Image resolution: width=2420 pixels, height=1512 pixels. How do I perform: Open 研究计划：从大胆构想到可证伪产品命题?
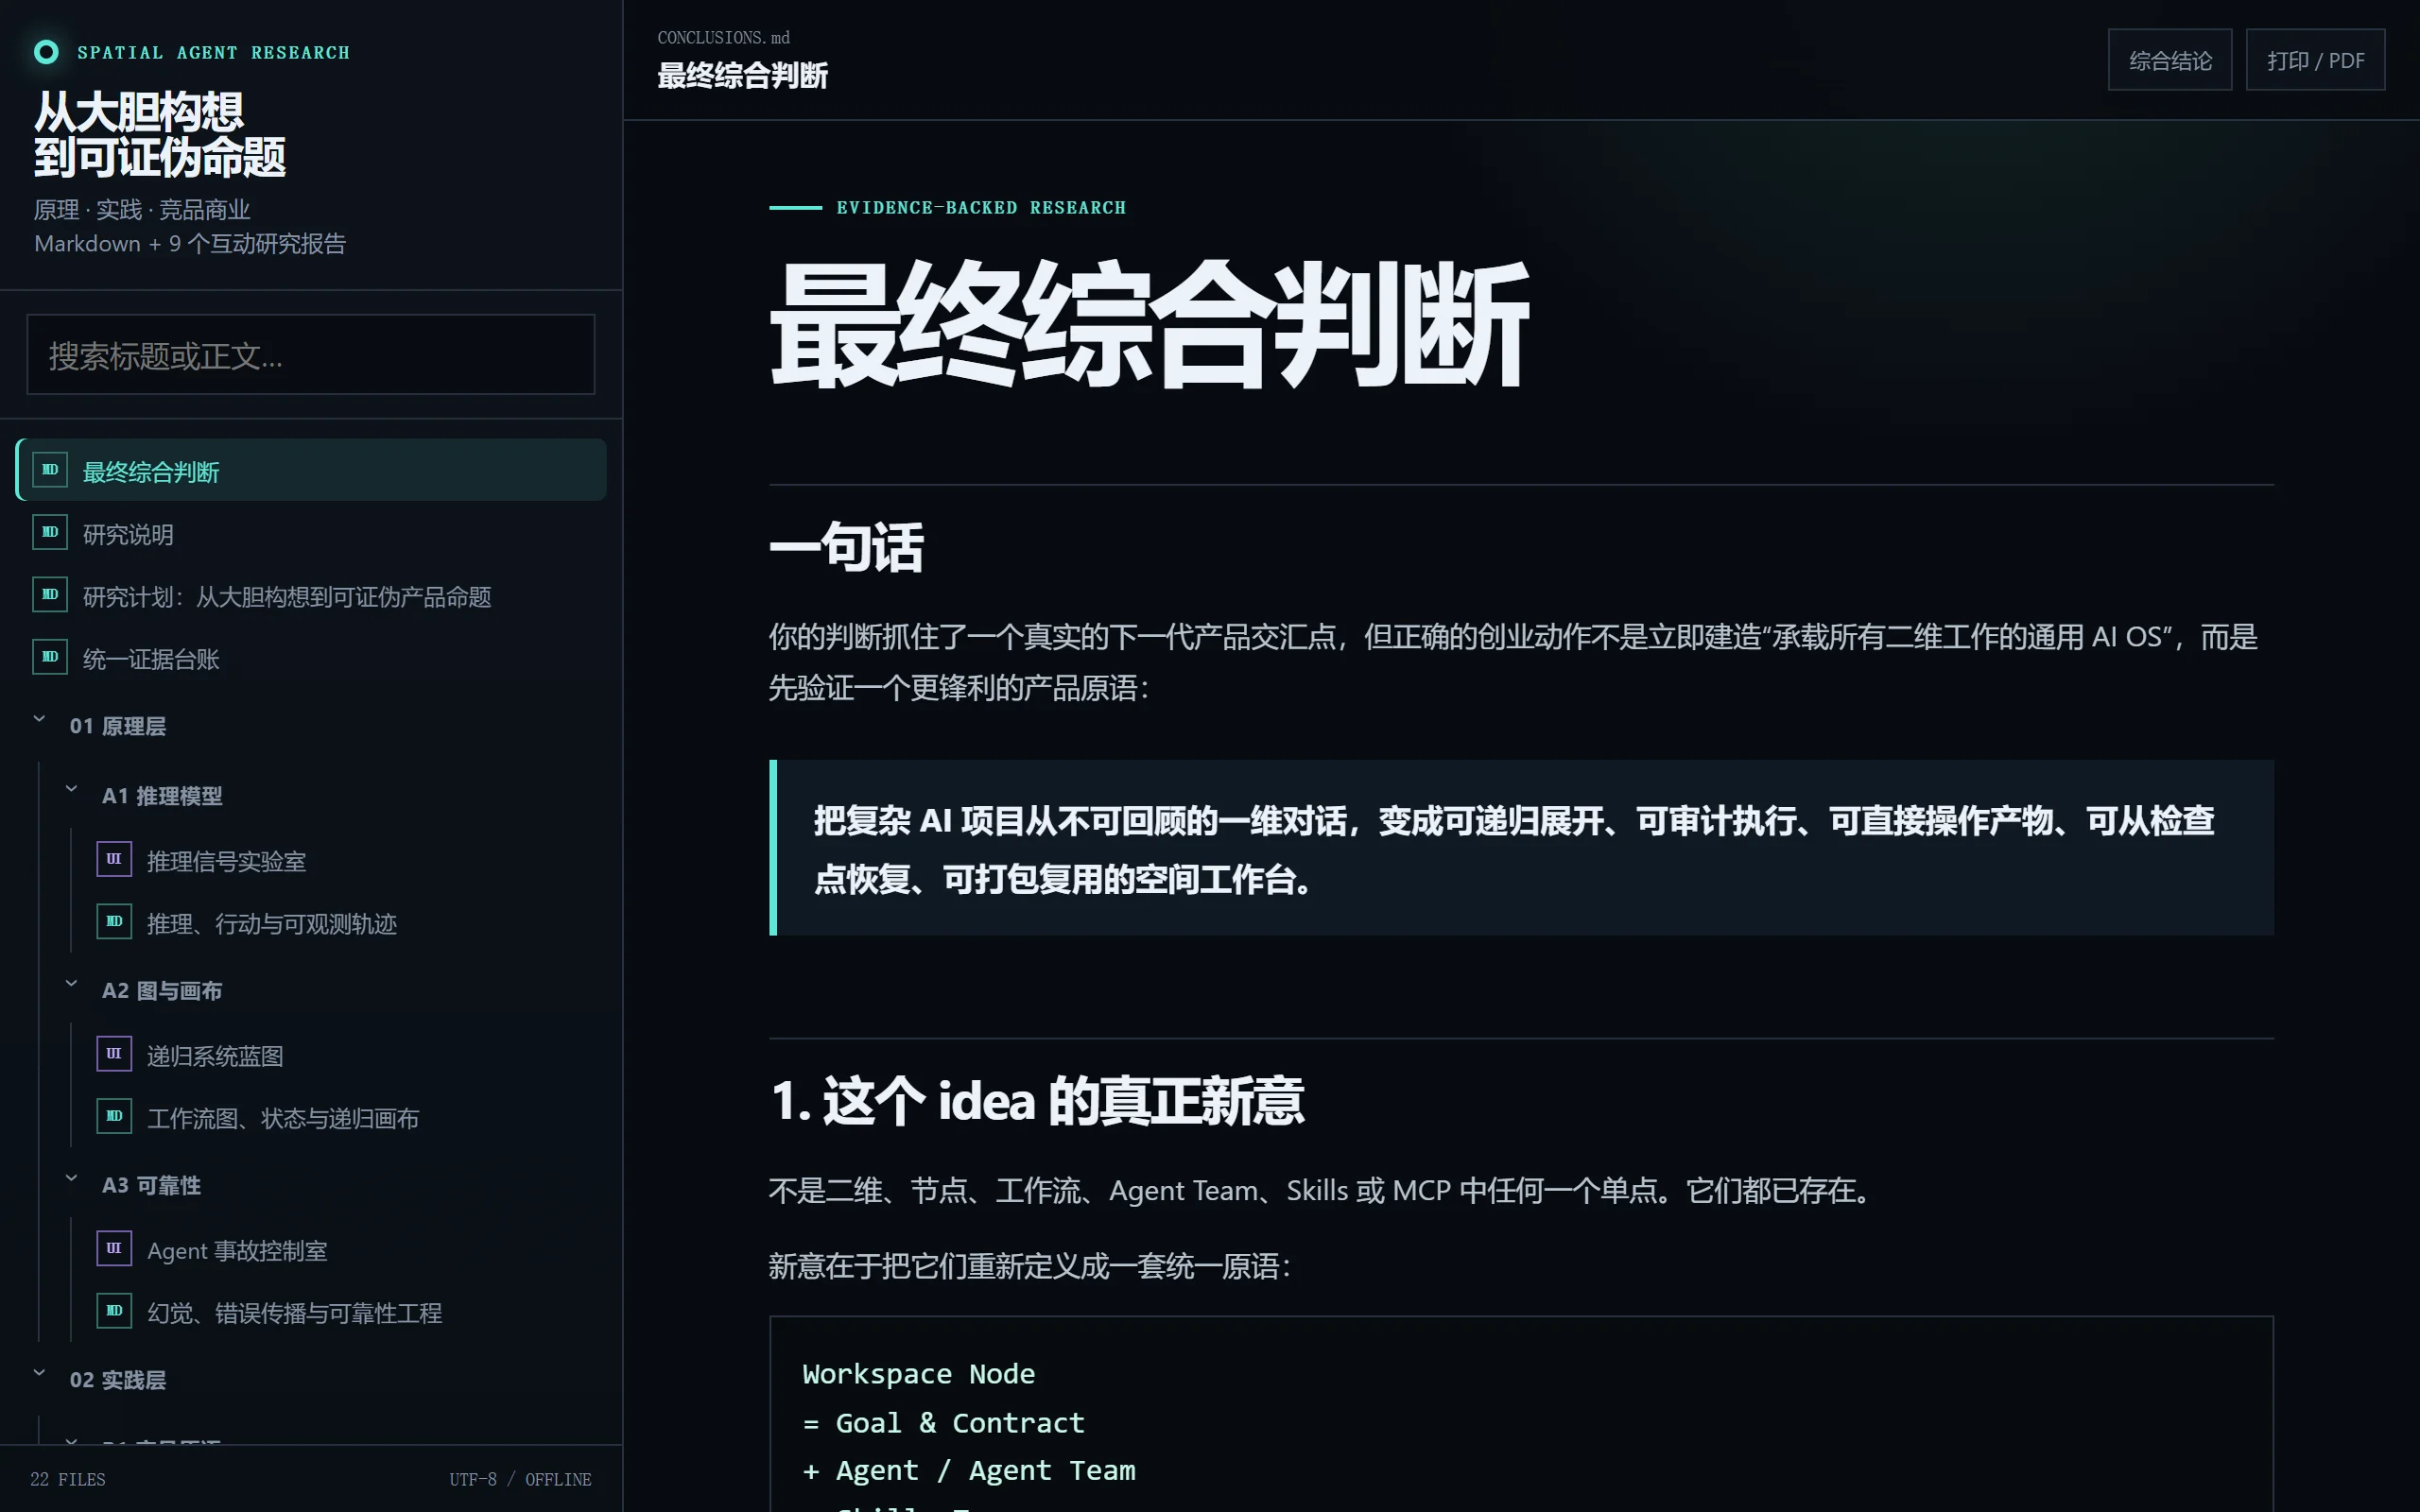tap(311, 596)
